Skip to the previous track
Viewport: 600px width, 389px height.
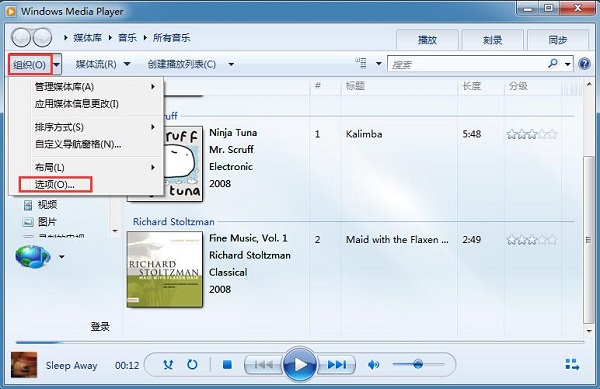(x=263, y=365)
